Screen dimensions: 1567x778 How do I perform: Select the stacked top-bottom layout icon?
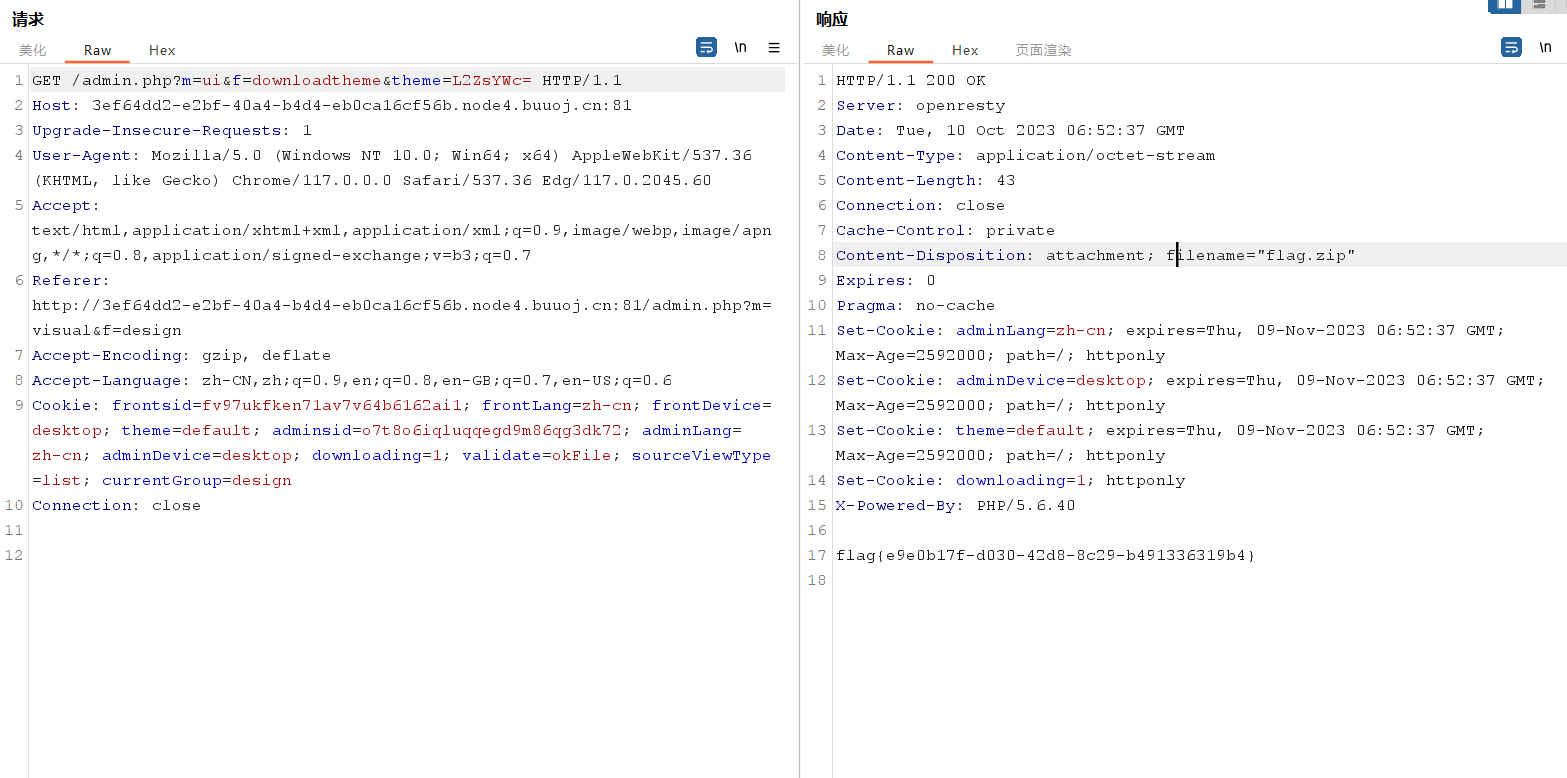[1540, 5]
